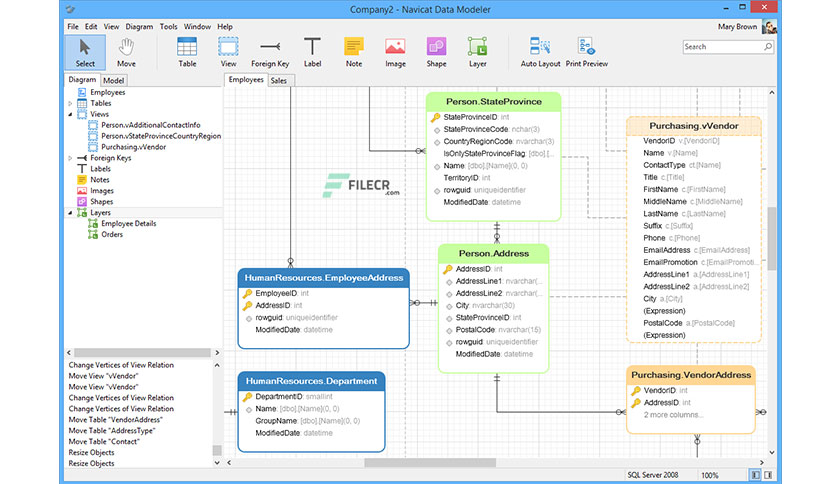The image size is (836, 484).
Task: Open the Edit menu
Action: pyautogui.click(x=91, y=27)
